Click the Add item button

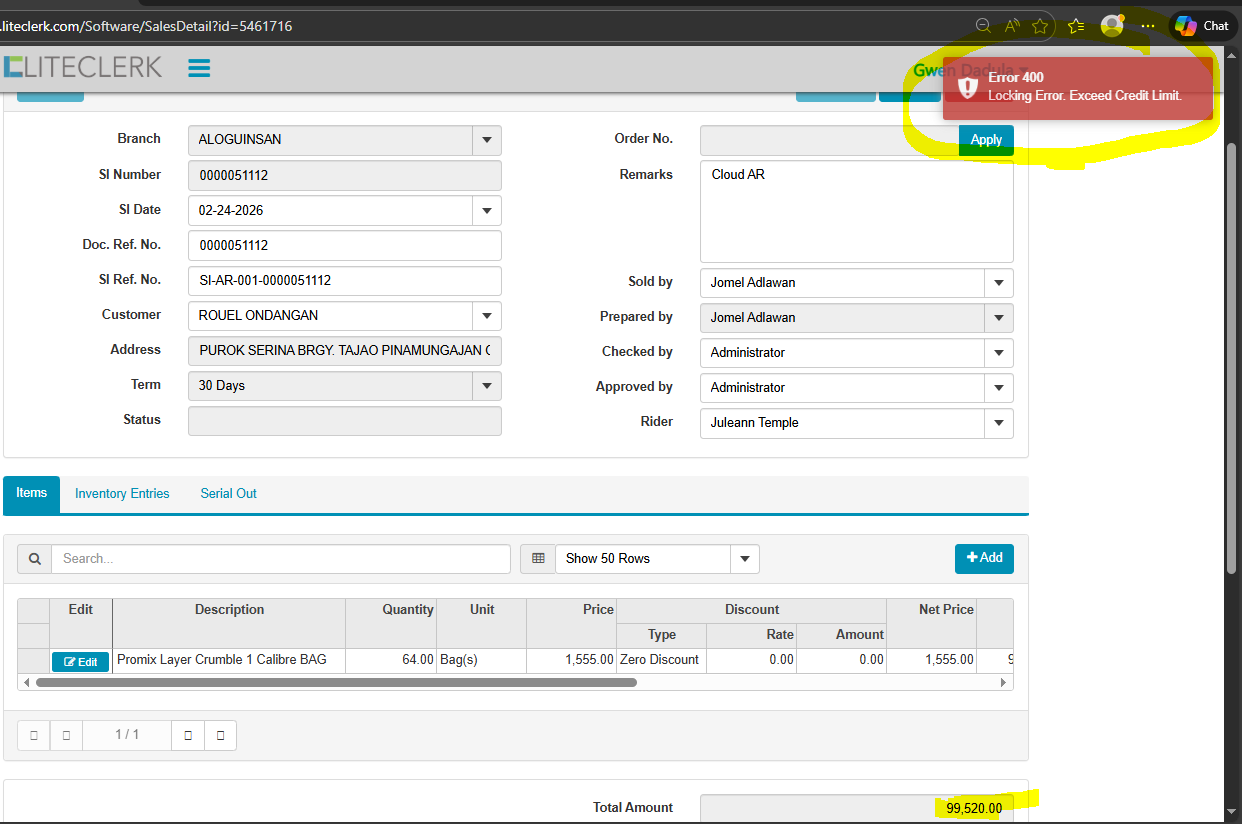(984, 558)
